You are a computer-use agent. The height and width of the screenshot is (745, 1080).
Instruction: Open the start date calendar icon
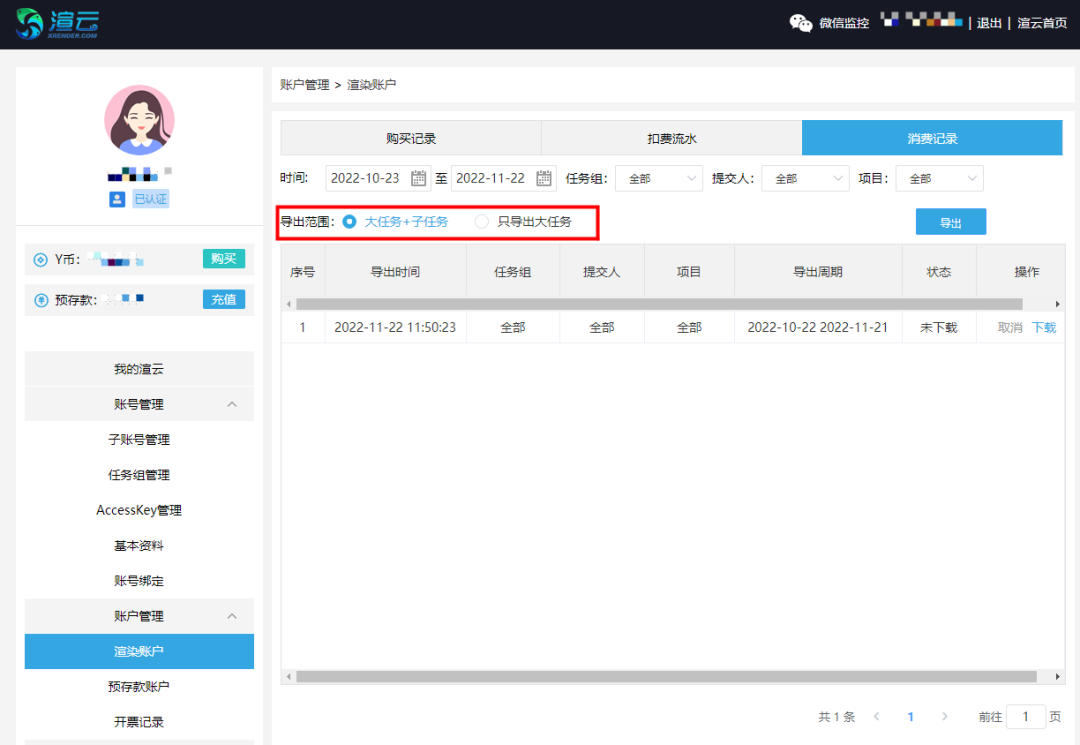tap(419, 178)
